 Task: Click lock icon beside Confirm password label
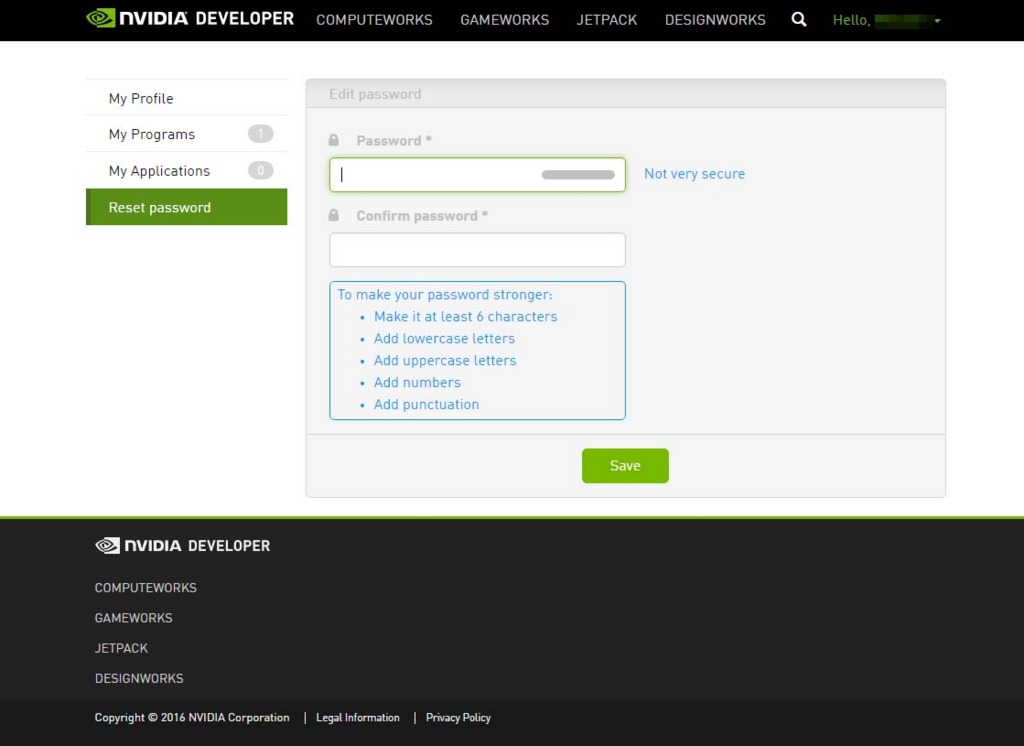coord(334,215)
